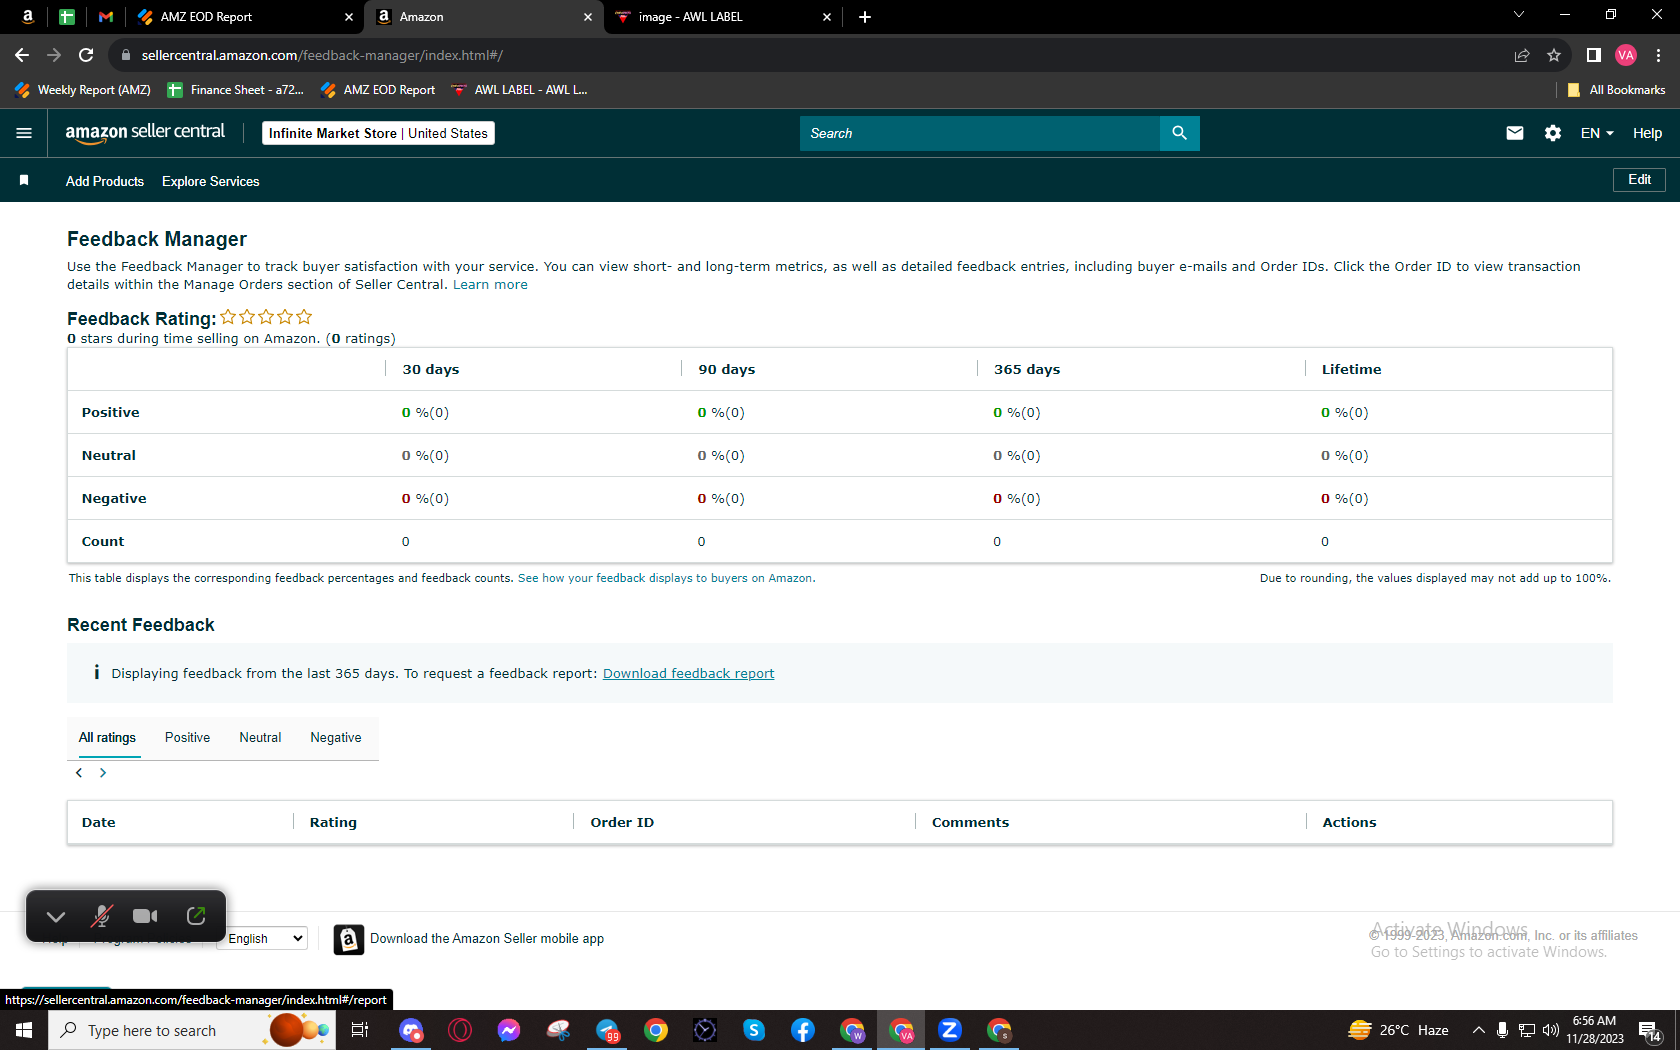Select the Negative feedback tab
This screenshot has height=1050, width=1680.
coord(336,738)
